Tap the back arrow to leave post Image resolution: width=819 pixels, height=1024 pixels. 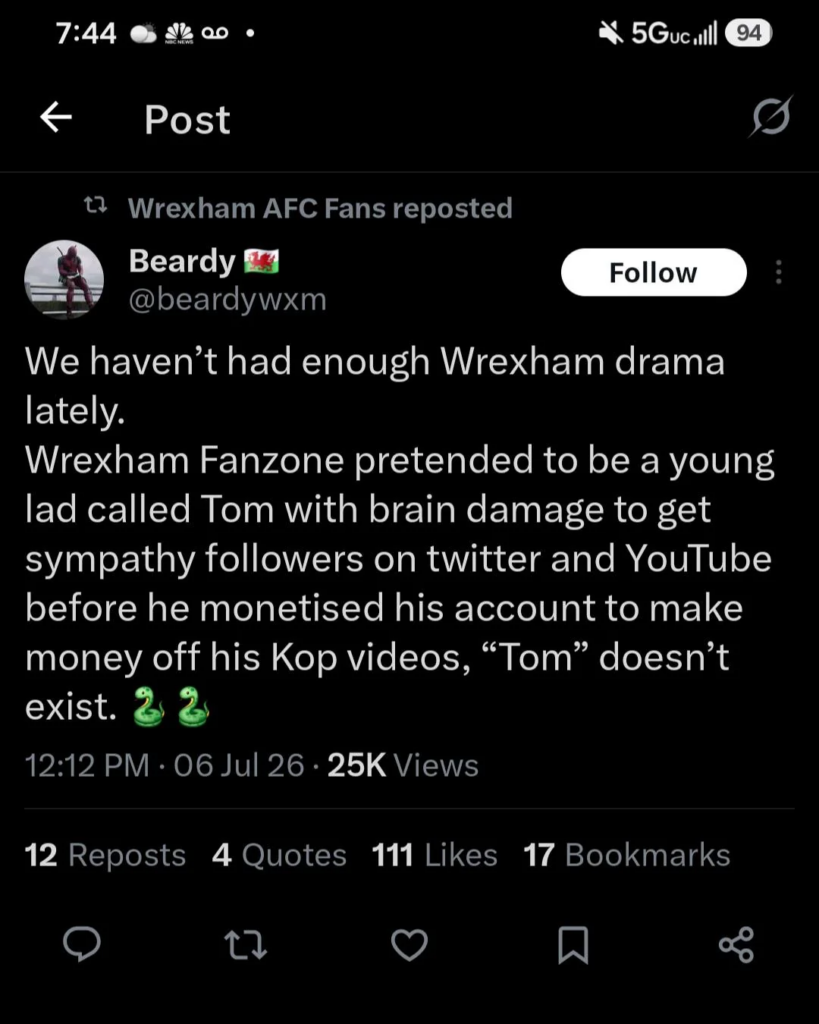point(56,118)
